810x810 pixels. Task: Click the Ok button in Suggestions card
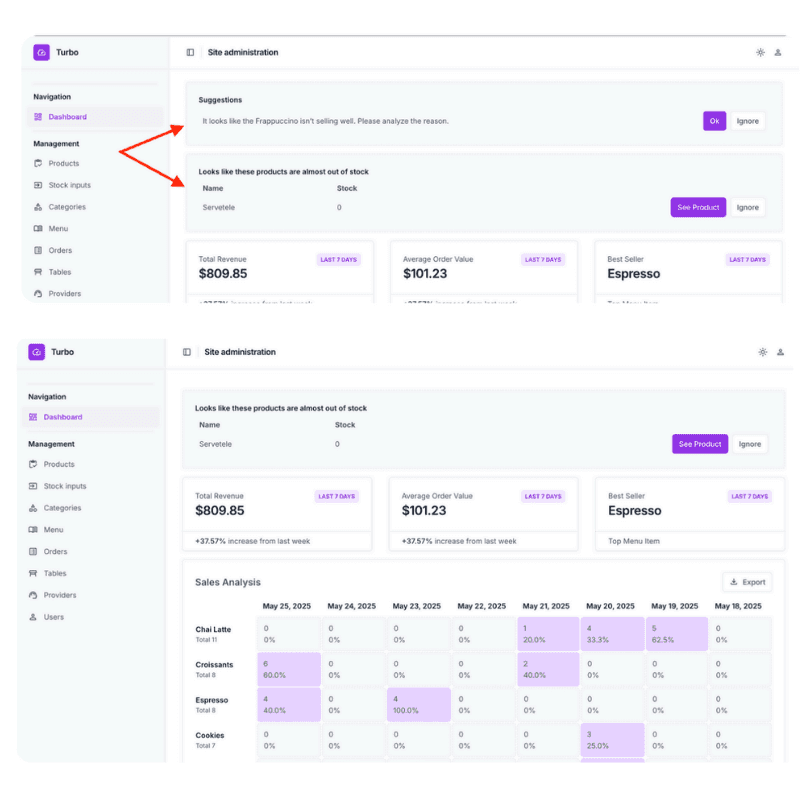pos(714,121)
